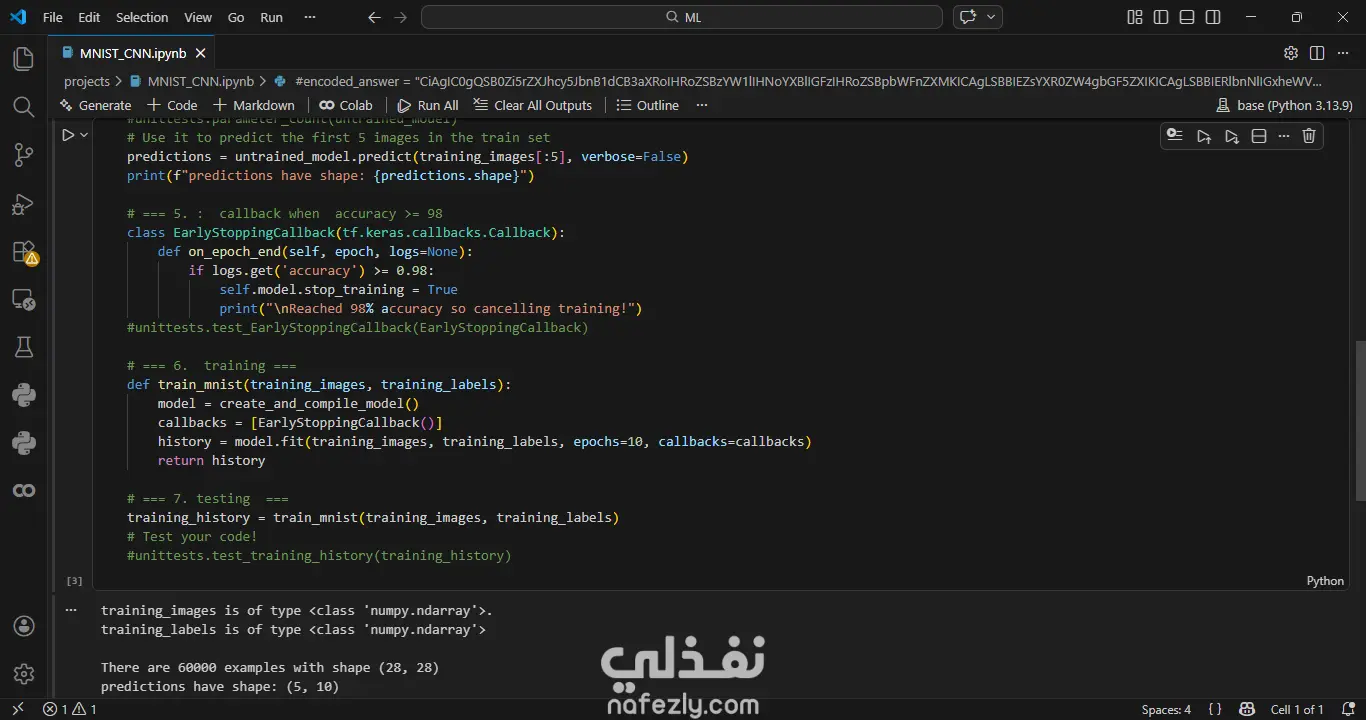This screenshot has width=1366, height=720.
Task: Split the editor to the right
Action: tap(1317, 53)
